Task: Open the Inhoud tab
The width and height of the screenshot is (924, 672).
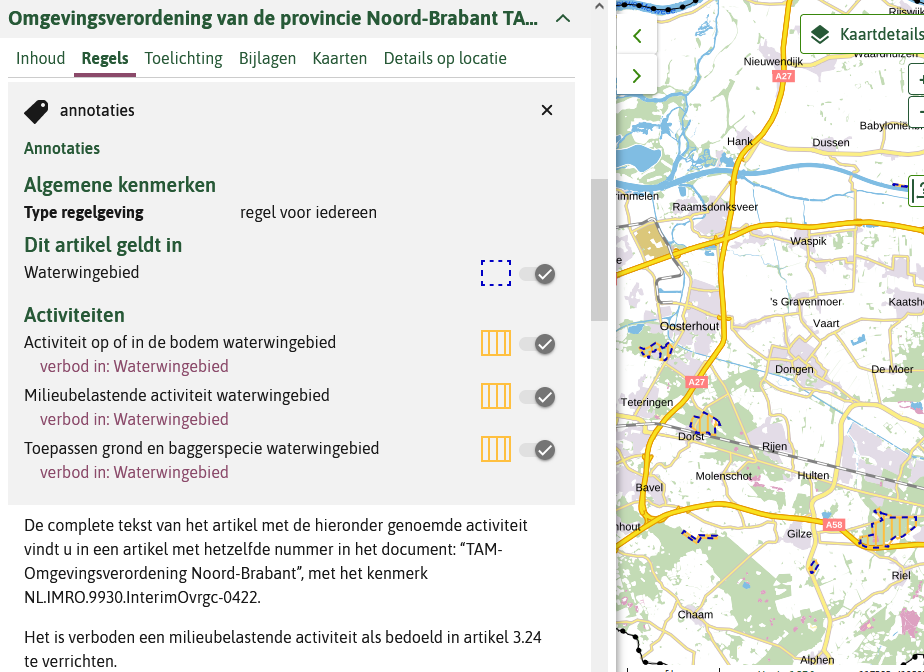Action: pyautogui.click(x=41, y=58)
